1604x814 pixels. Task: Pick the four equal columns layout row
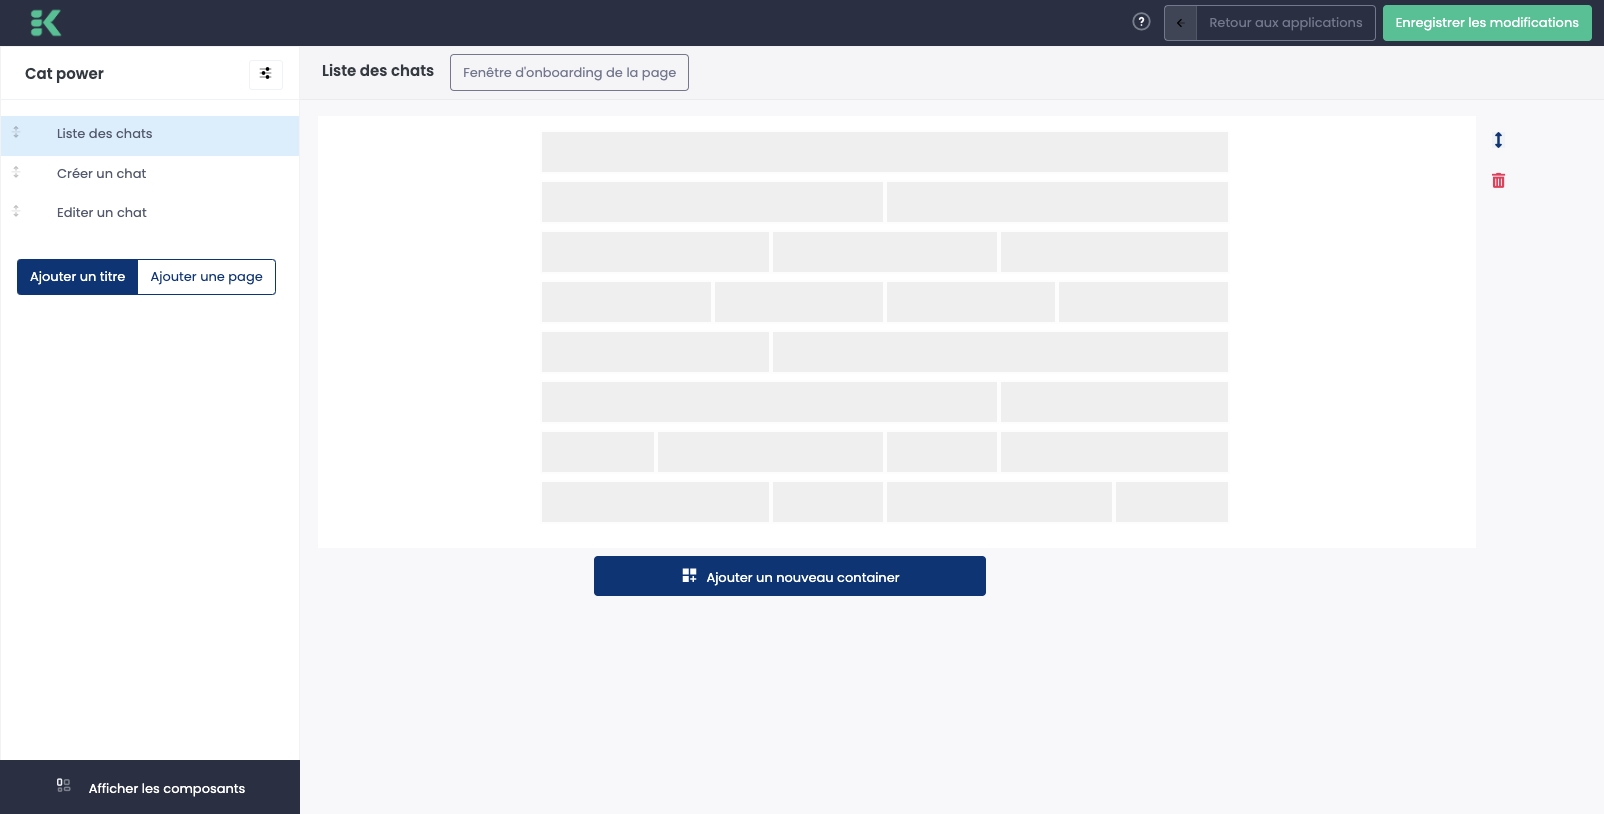(884, 302)
